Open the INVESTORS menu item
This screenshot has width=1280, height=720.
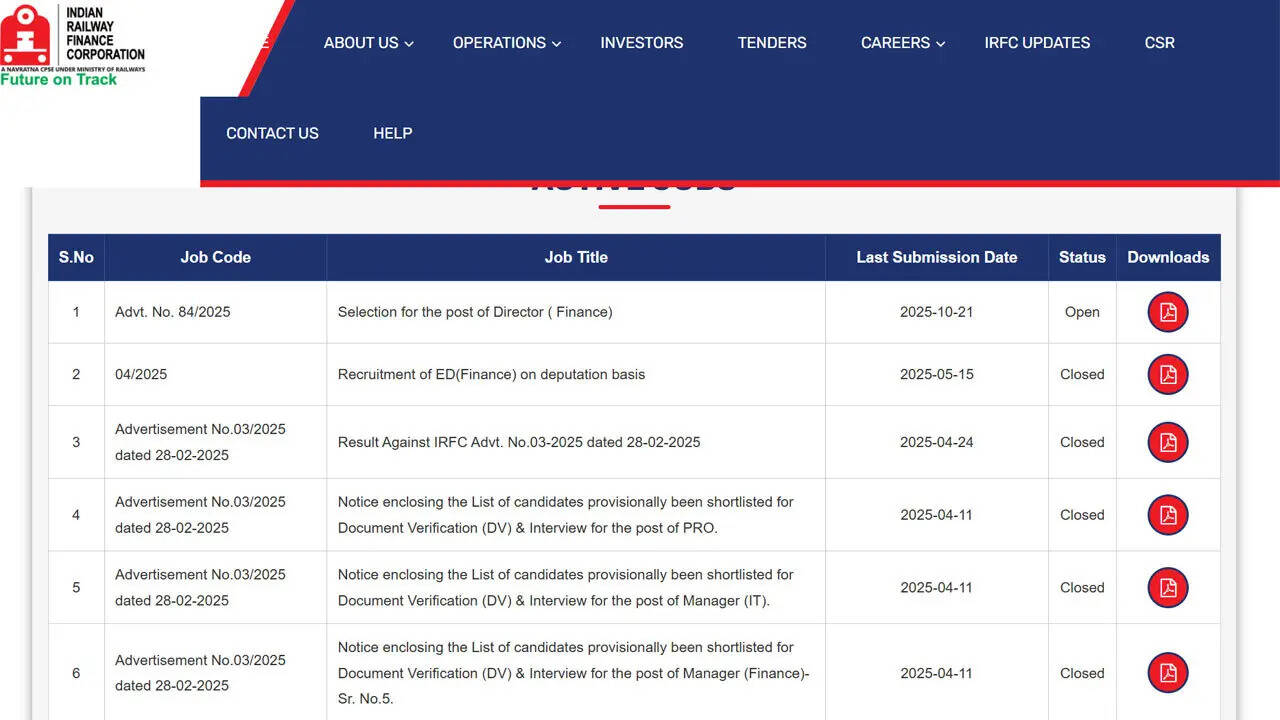641,43
